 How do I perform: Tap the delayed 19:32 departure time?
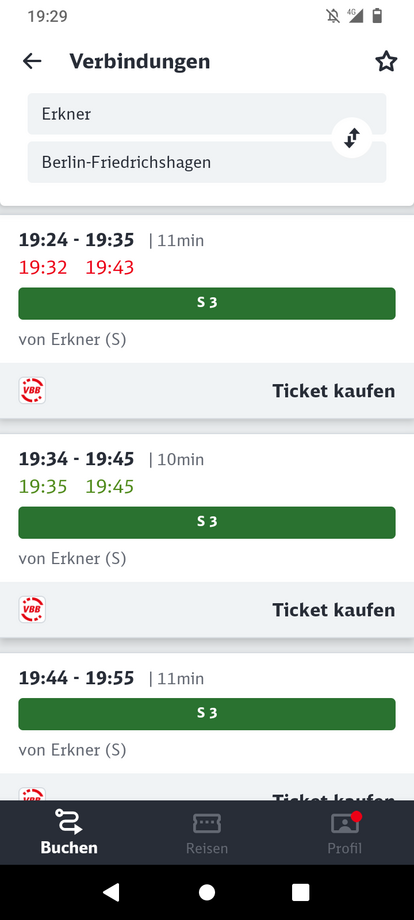point(43,268)
